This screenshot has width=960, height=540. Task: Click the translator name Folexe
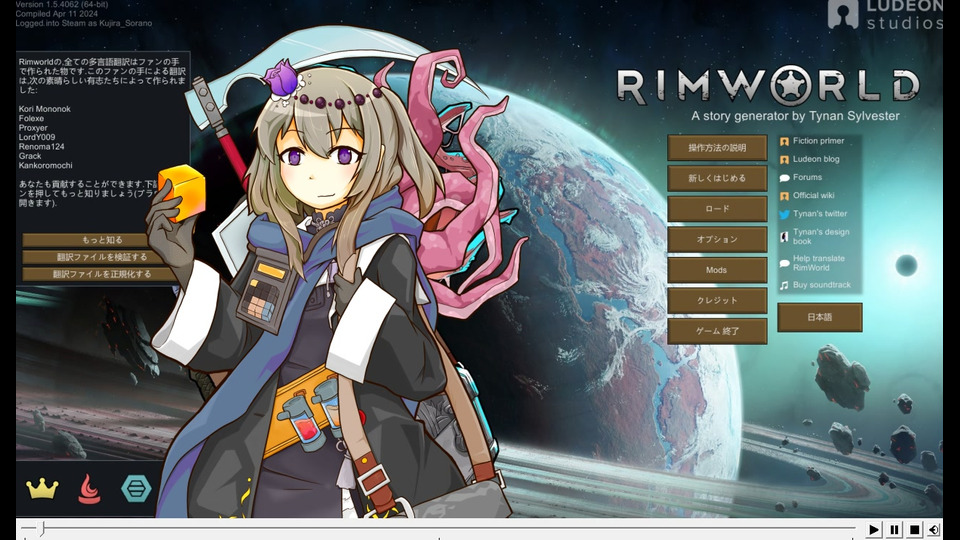[x=31, y=119]
